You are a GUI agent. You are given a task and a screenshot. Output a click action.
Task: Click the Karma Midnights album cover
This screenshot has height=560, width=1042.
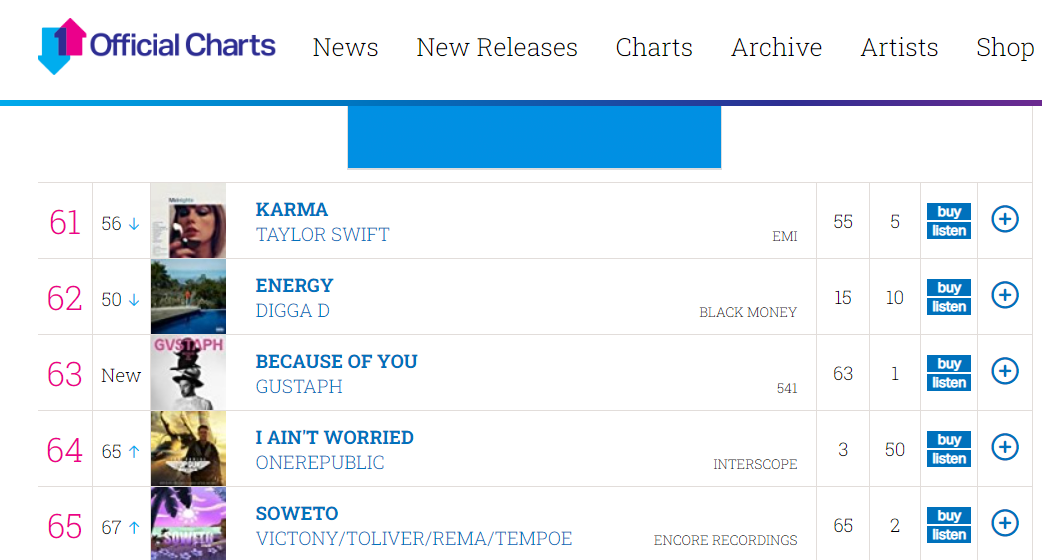pos(188,221)
